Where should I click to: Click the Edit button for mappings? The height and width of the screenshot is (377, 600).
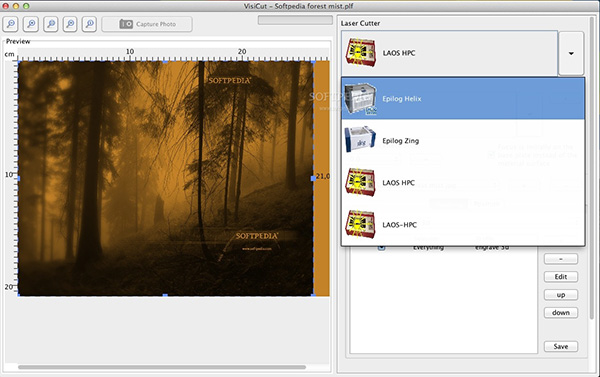[x=561, y=277]
